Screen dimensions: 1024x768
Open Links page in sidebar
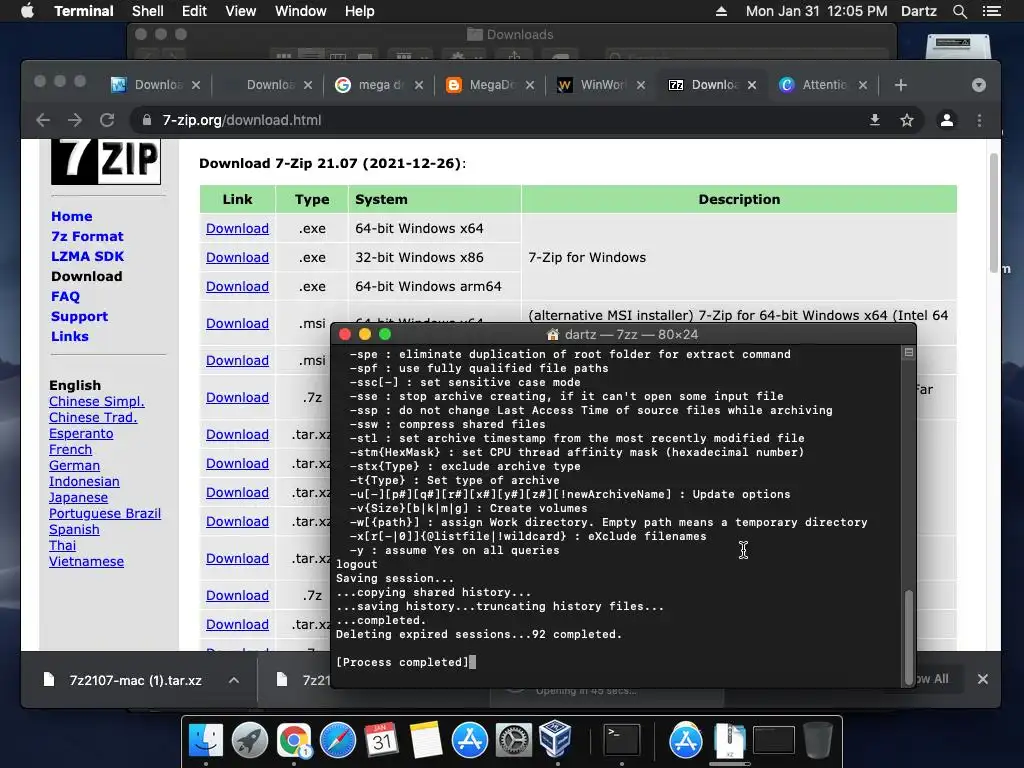(x=70, y=336)
